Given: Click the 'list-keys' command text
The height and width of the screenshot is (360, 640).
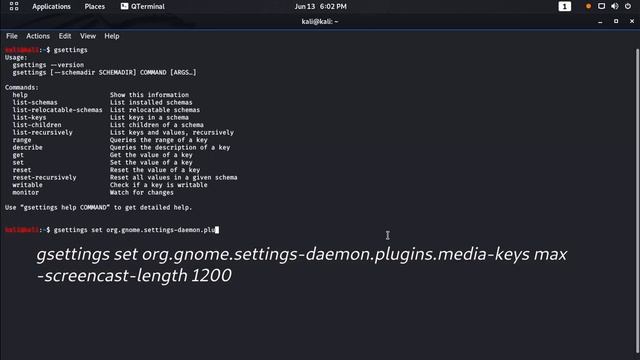Looking at the screenshot, I should pyautogui.click(x=29, y=118).
